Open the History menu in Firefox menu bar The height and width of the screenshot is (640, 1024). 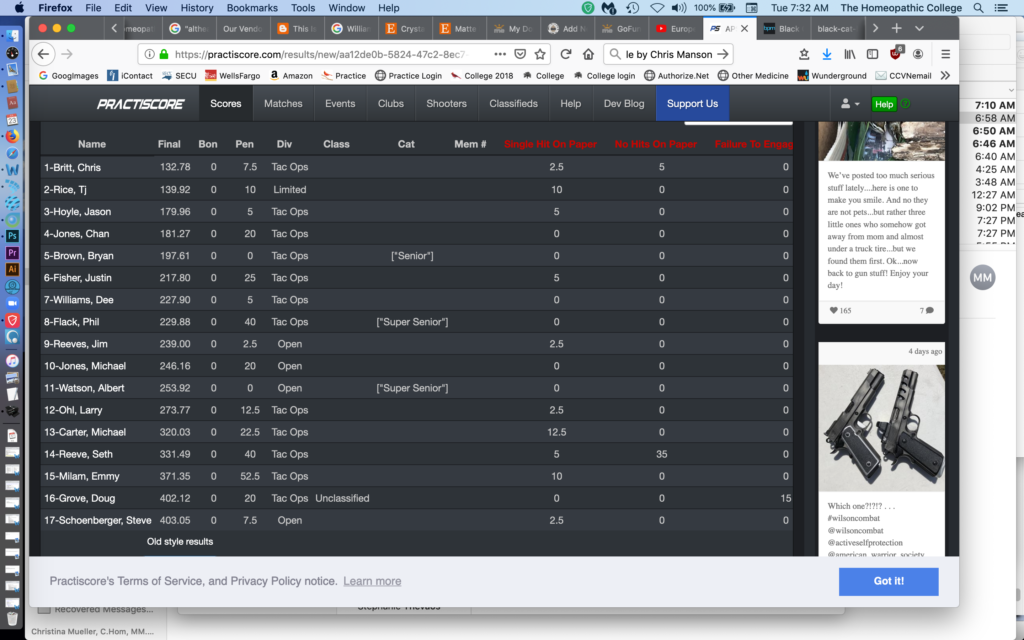pyautogui.click(x=197, y=8)
